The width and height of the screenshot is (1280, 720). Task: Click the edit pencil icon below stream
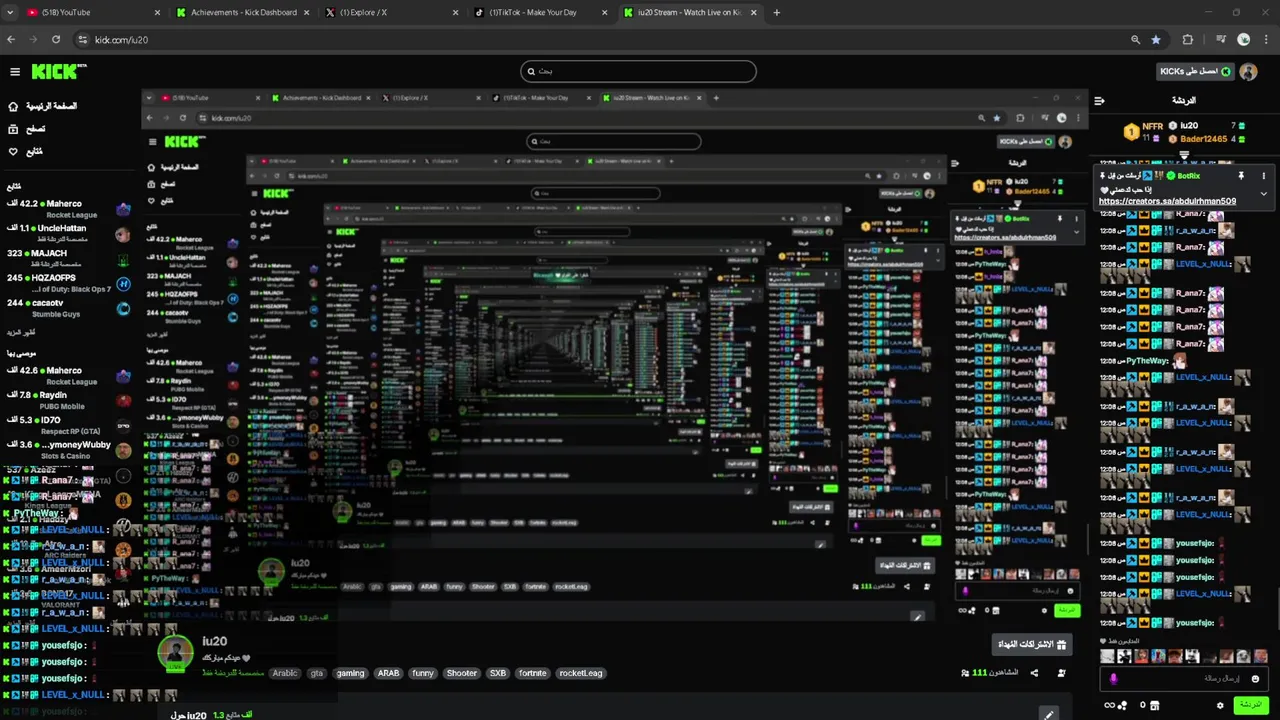[1048, 714]
